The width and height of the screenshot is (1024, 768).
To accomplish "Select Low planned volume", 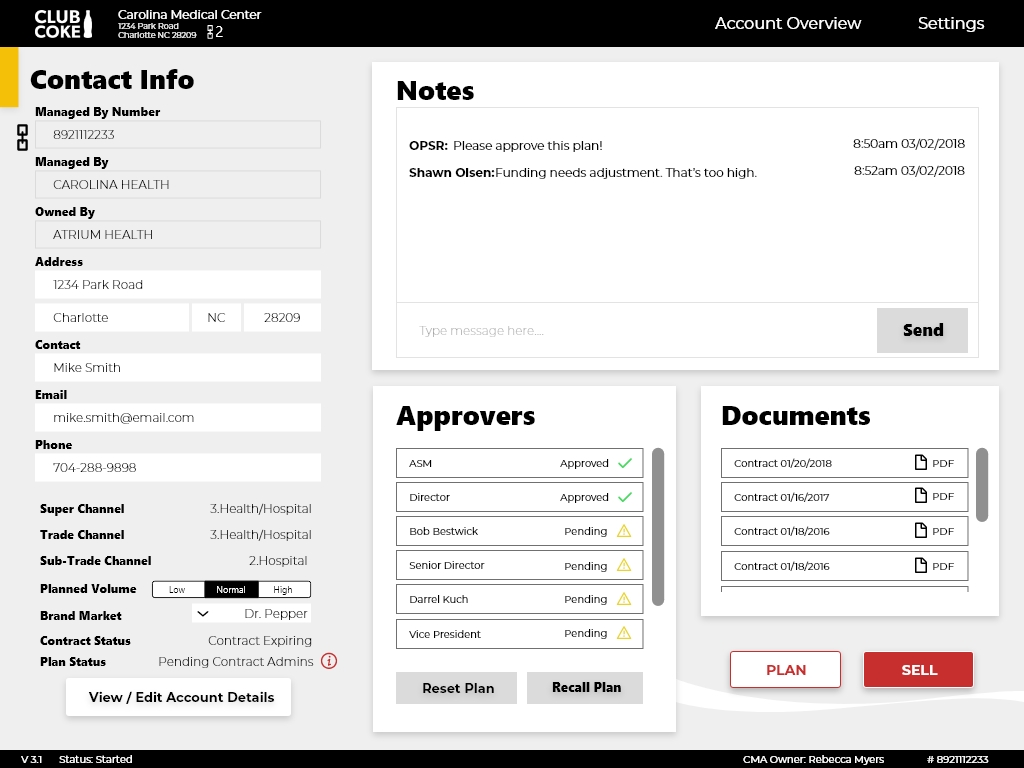I will pyautogui.click(x=178, y=589).
